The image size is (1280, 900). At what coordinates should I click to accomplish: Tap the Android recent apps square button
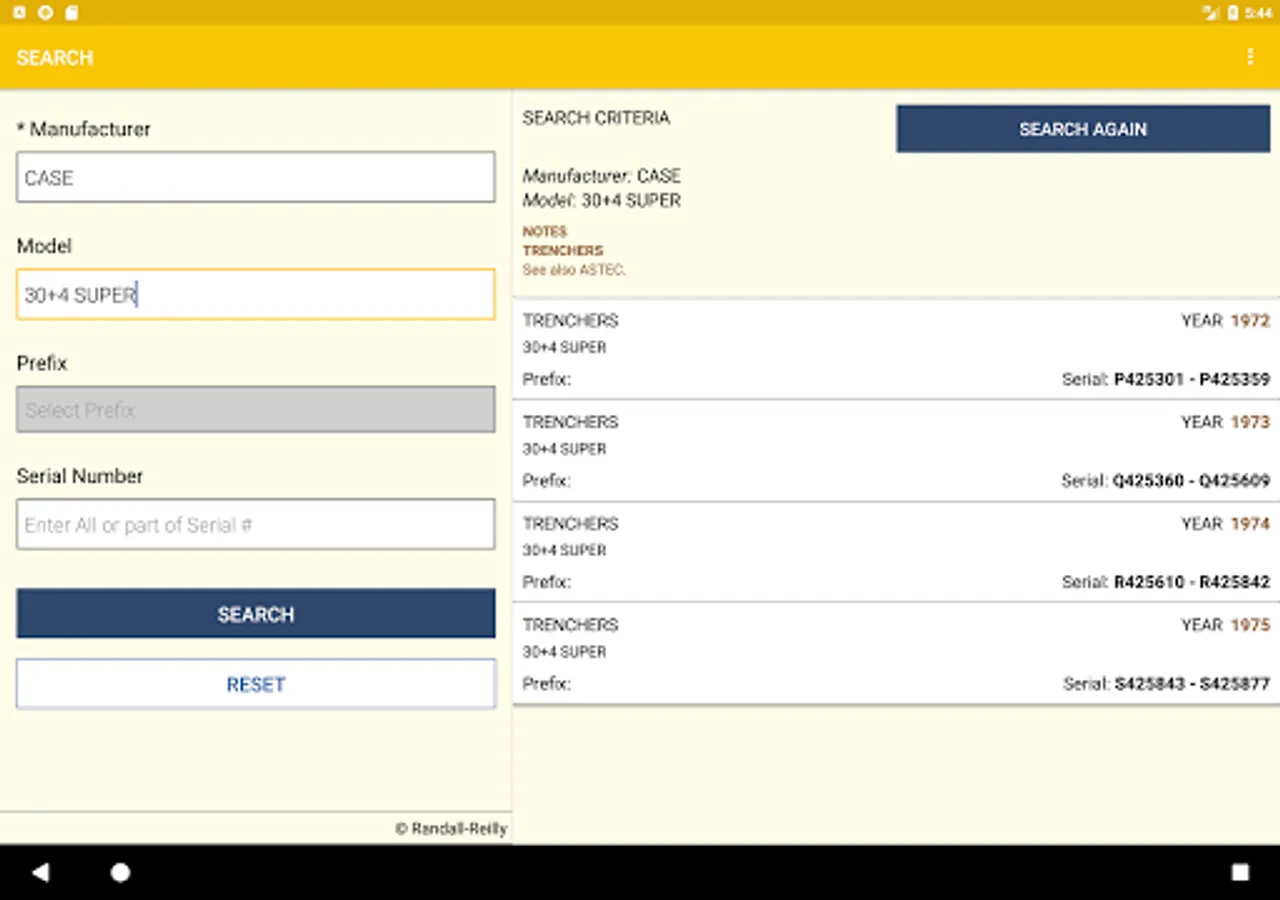(1240, 872)
